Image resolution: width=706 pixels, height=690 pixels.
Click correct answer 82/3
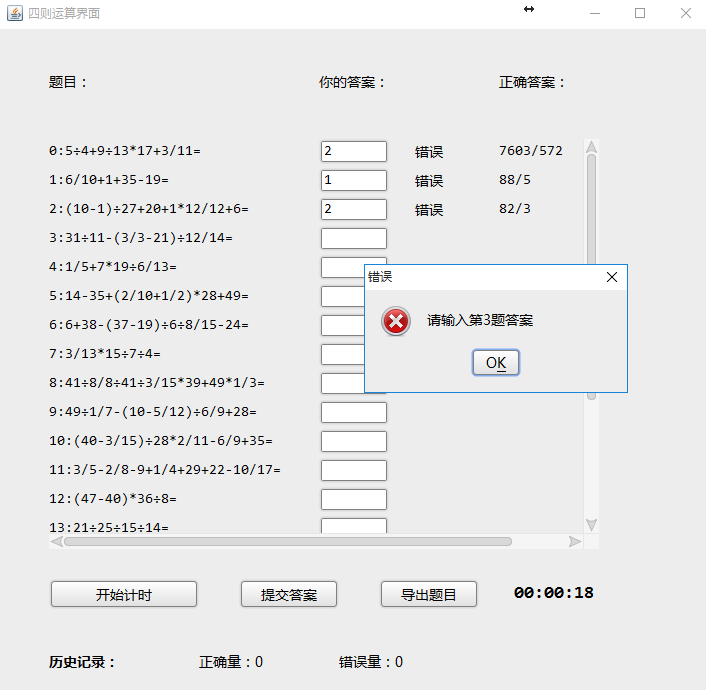(515, 209)
